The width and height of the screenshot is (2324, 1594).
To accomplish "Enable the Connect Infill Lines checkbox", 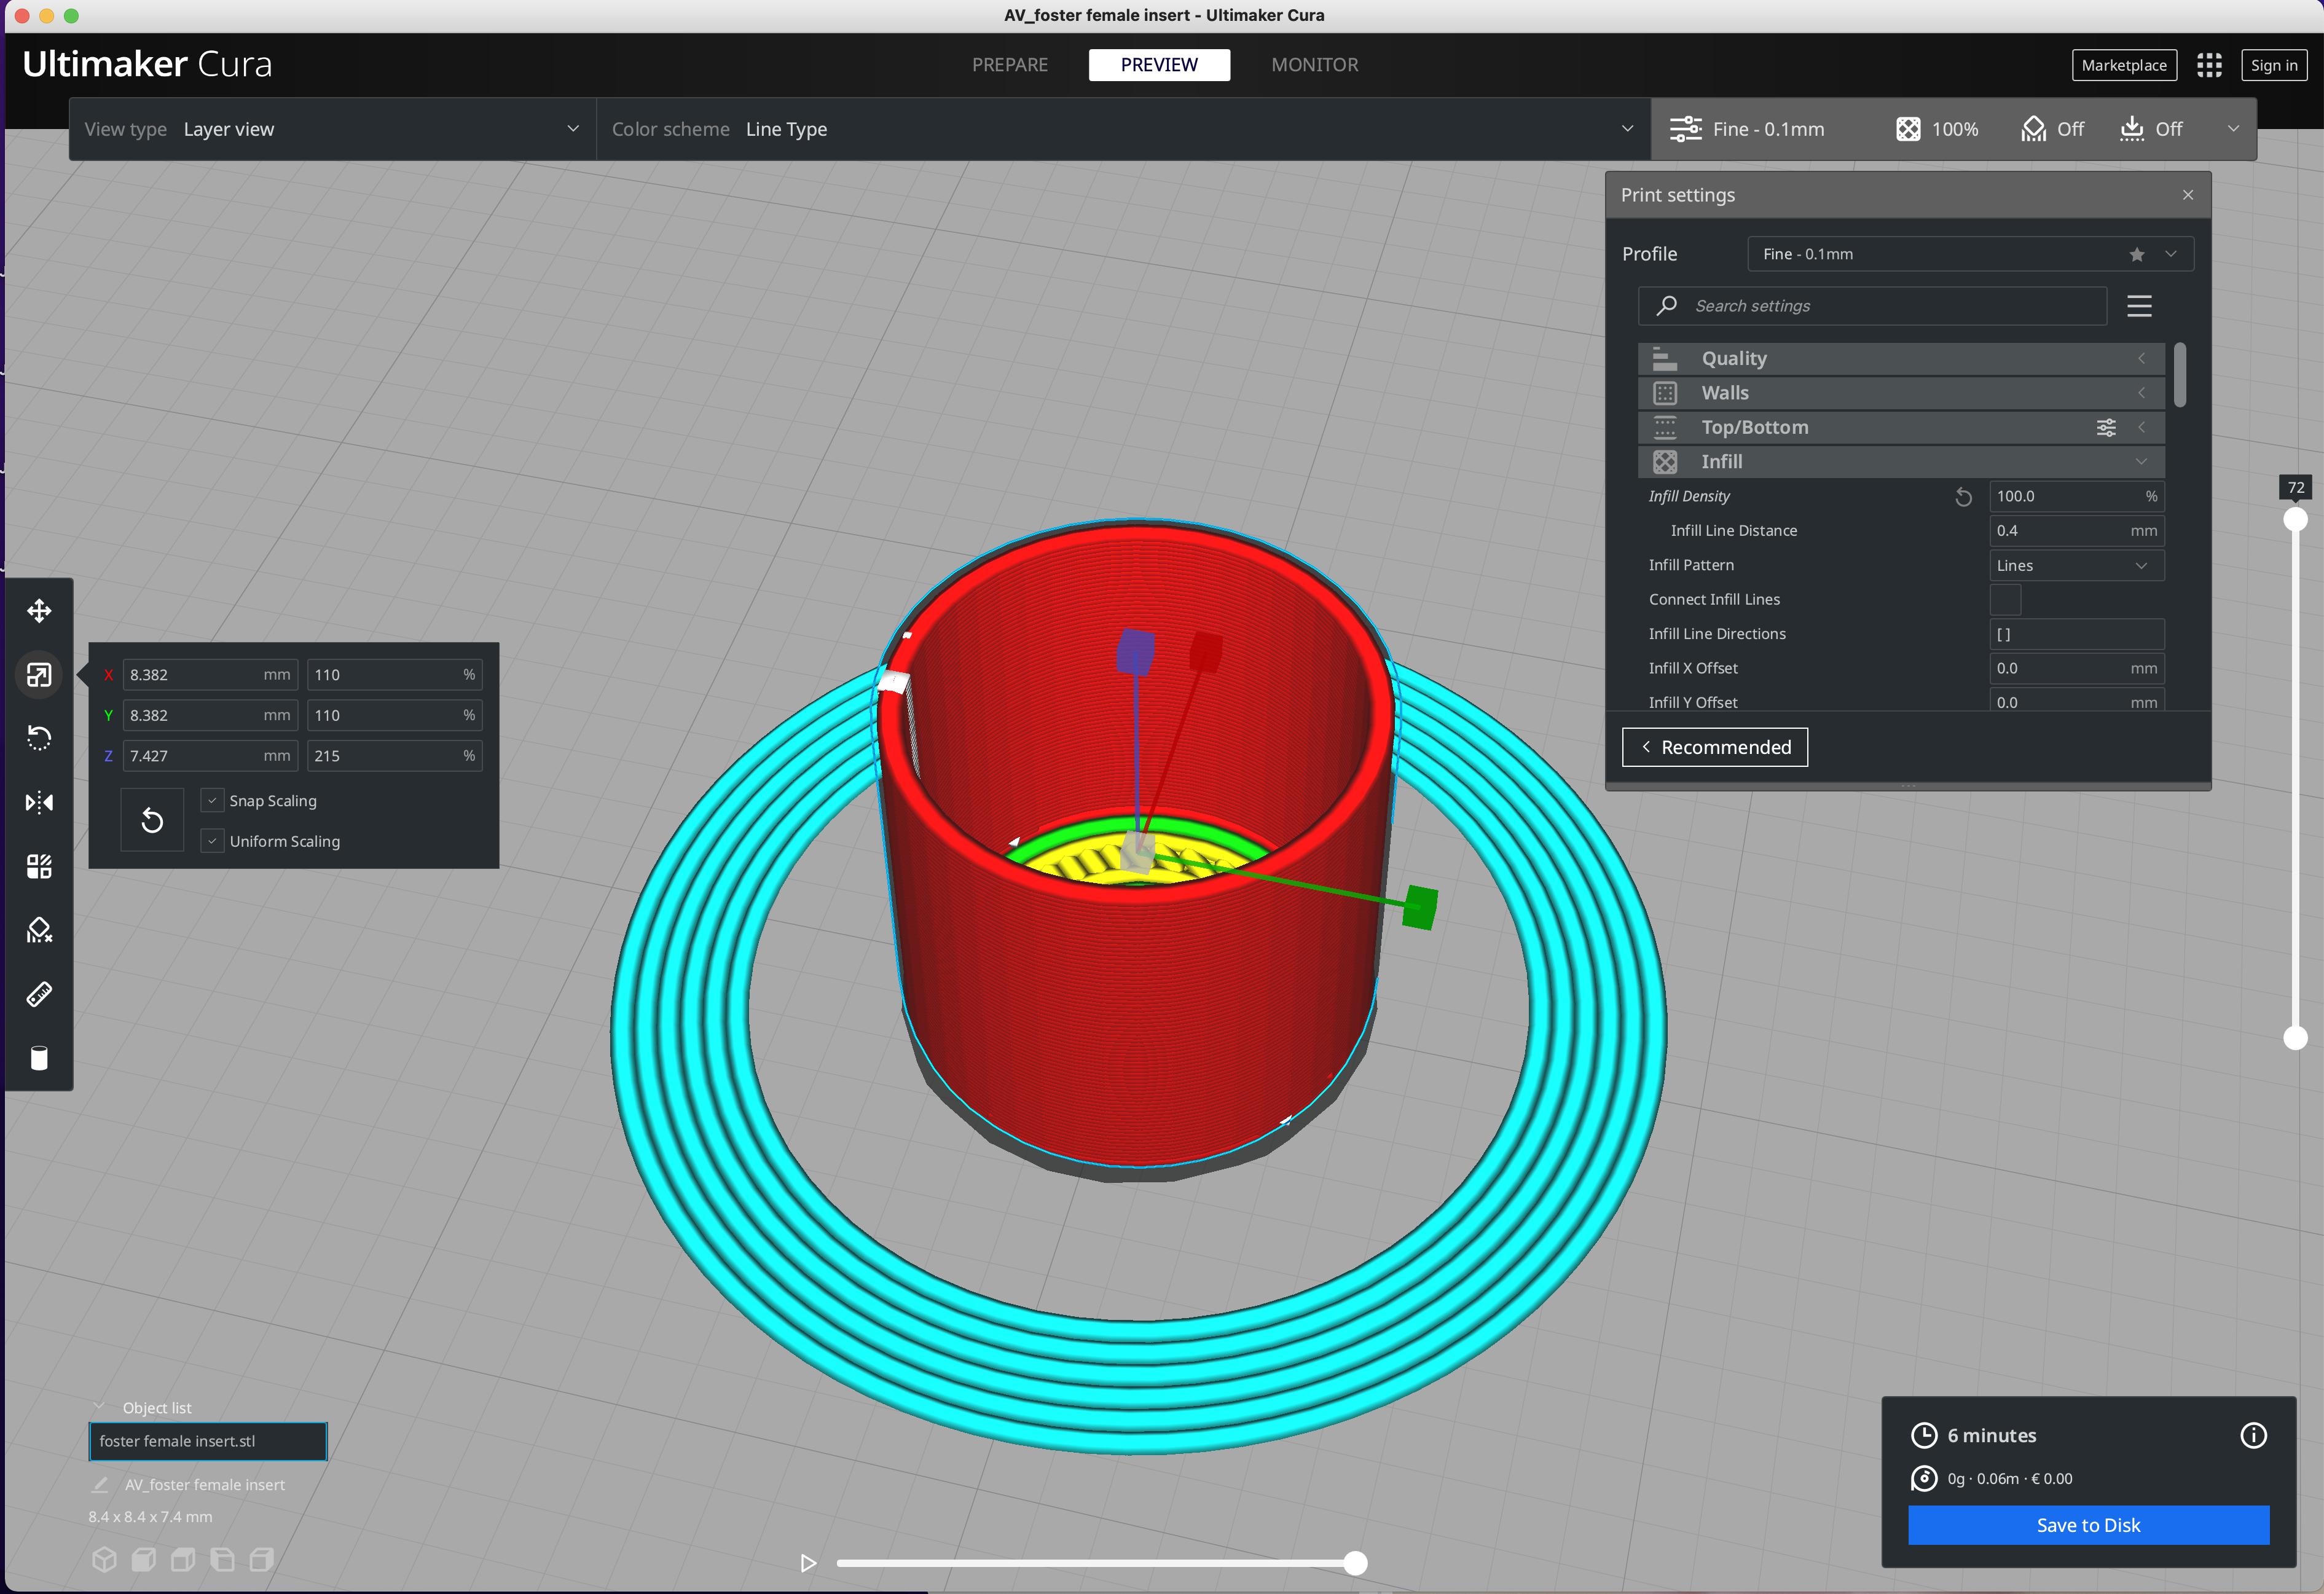I will coord(2005,600).
